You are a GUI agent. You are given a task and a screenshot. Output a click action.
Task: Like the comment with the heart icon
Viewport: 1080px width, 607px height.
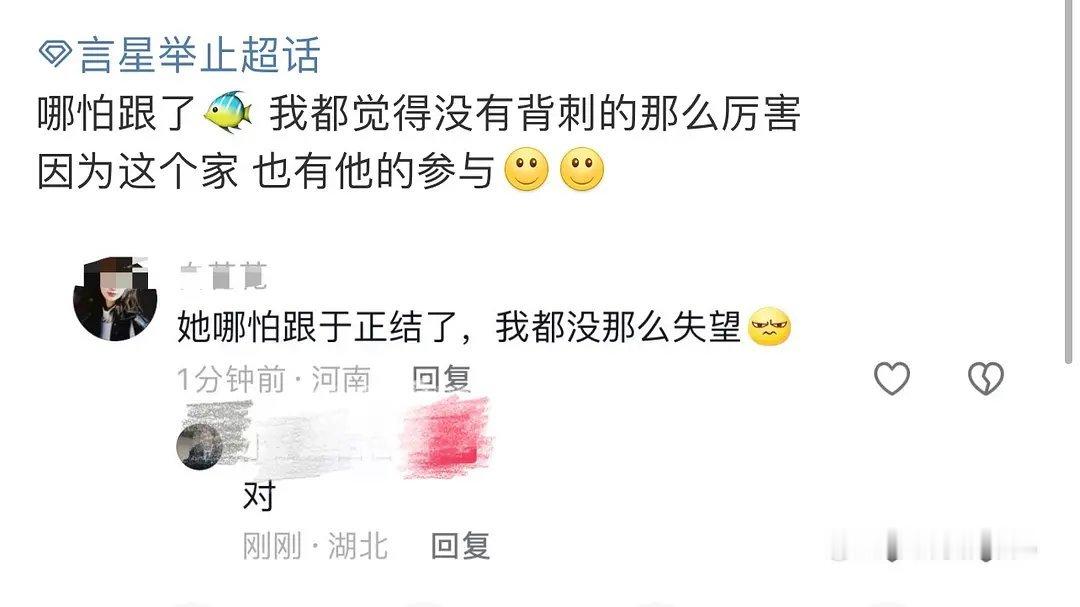click(892, 378)
